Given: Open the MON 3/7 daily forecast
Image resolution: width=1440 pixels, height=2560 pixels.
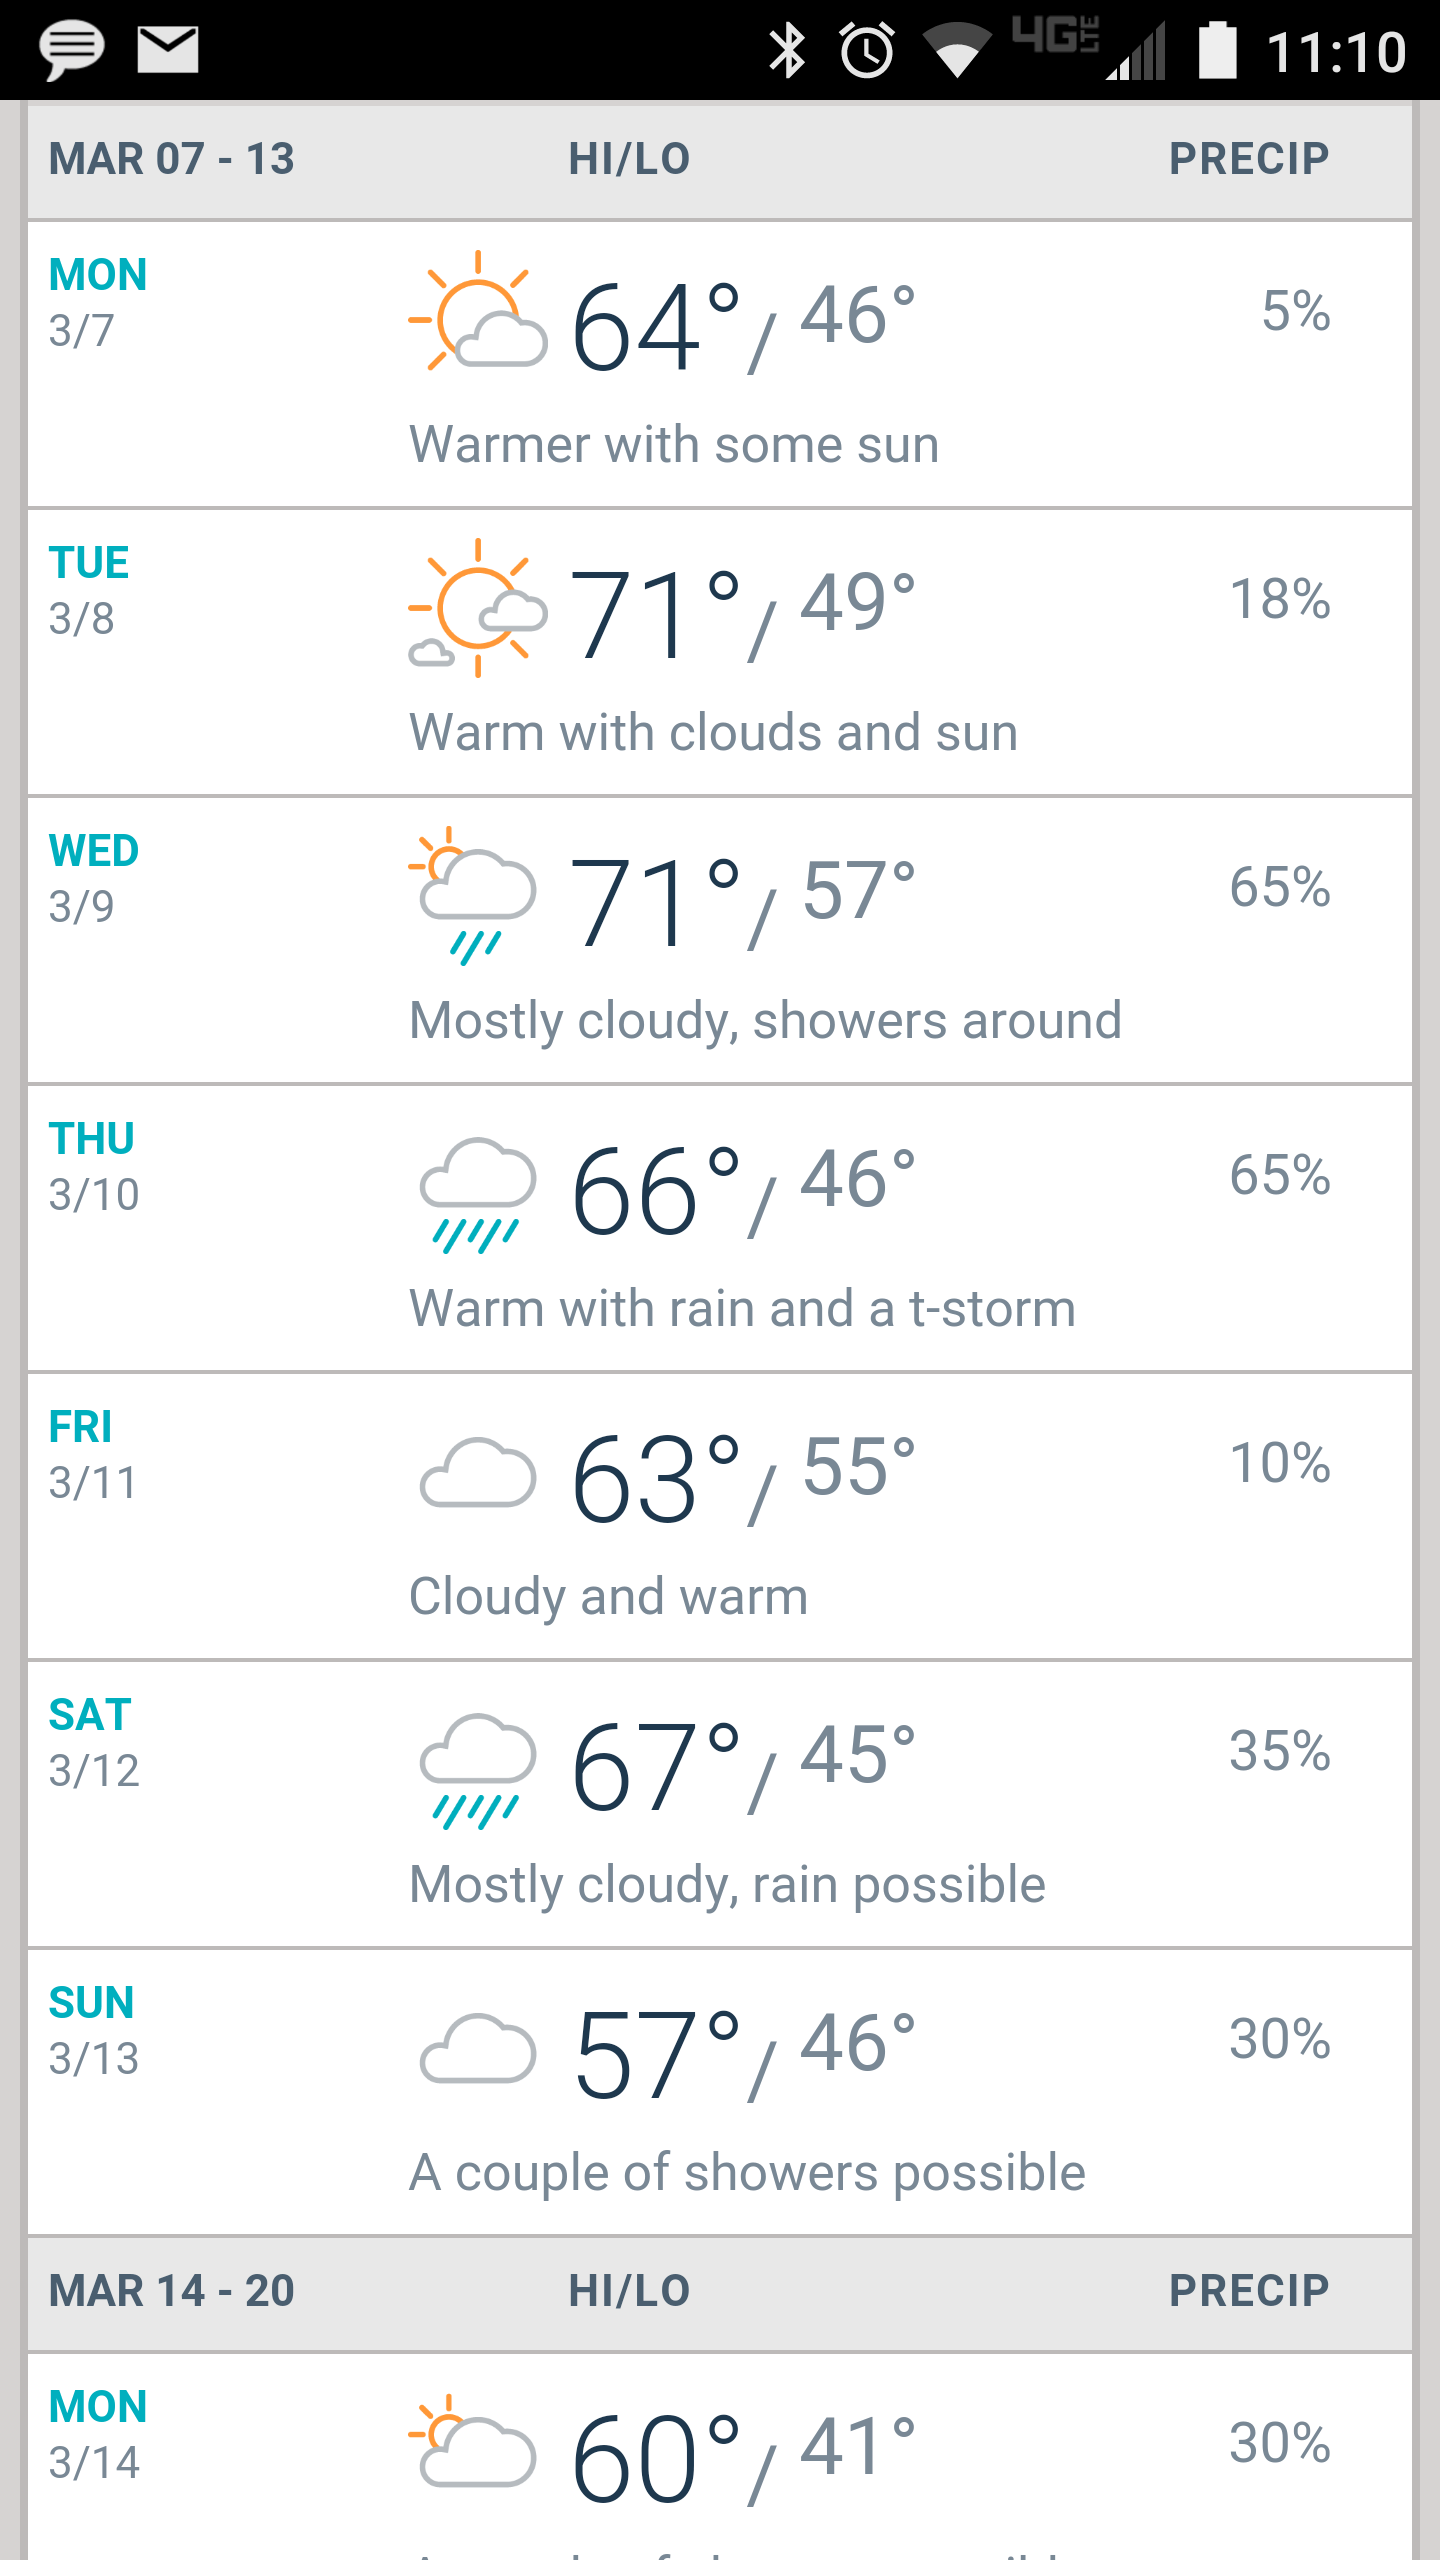Looking at the screenshot, I should pos(720,364).
